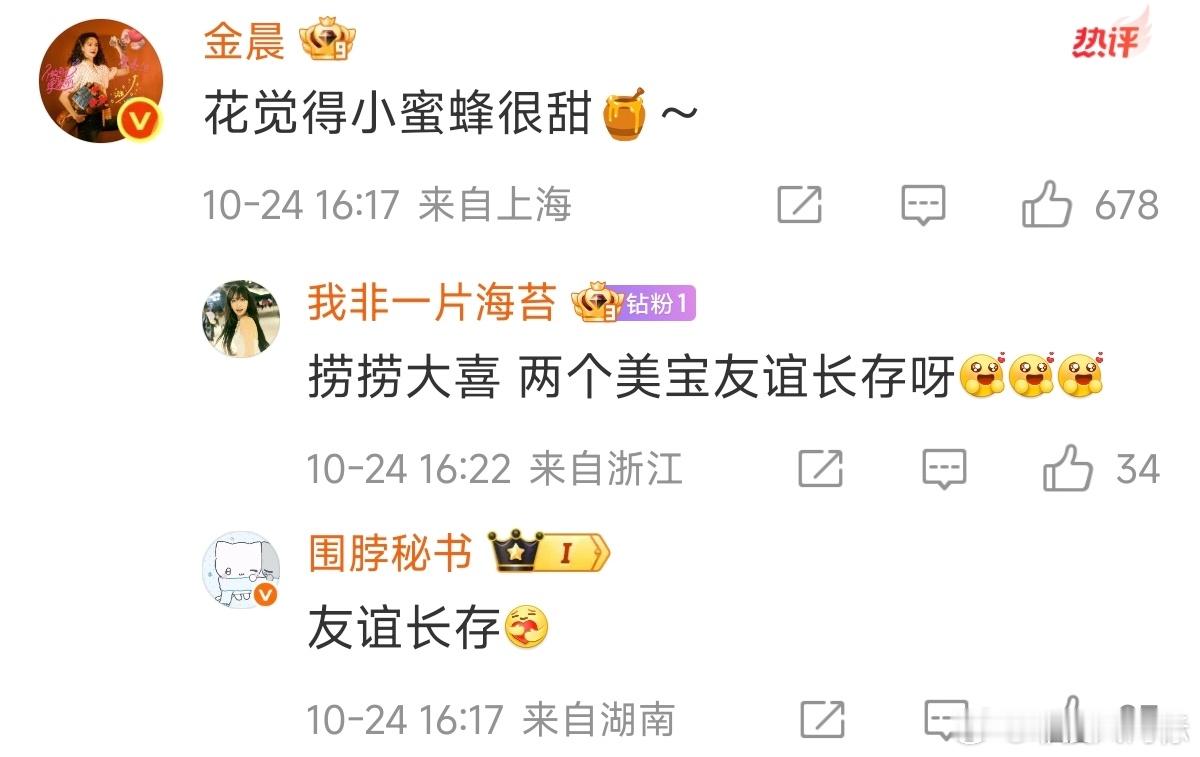Image resolution: width=1200 pixels, height=757 pixels.
Task: Reply to 围脖秘书's comment via bubble icon
Action: (x=945, y=719)
